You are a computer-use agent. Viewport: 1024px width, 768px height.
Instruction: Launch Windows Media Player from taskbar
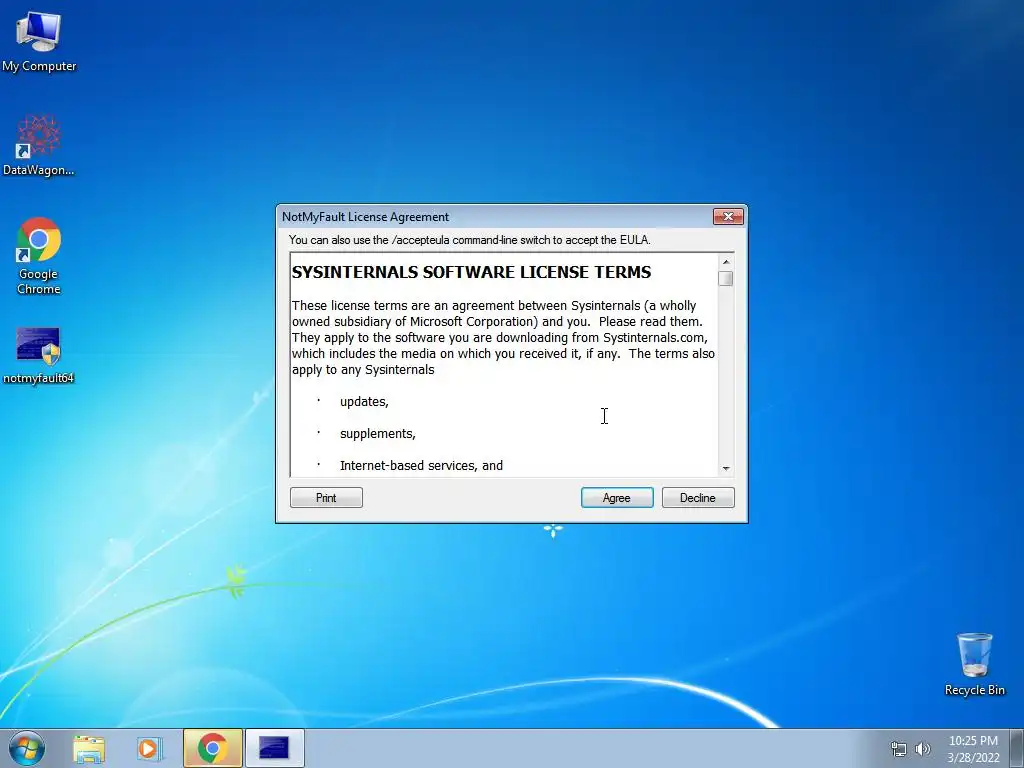[x=150, y=748]
